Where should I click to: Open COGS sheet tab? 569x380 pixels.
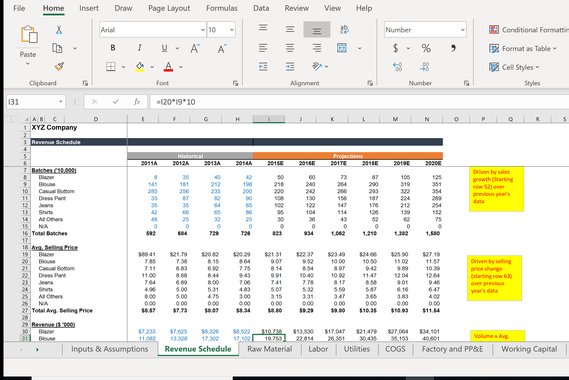pos(395,349)
